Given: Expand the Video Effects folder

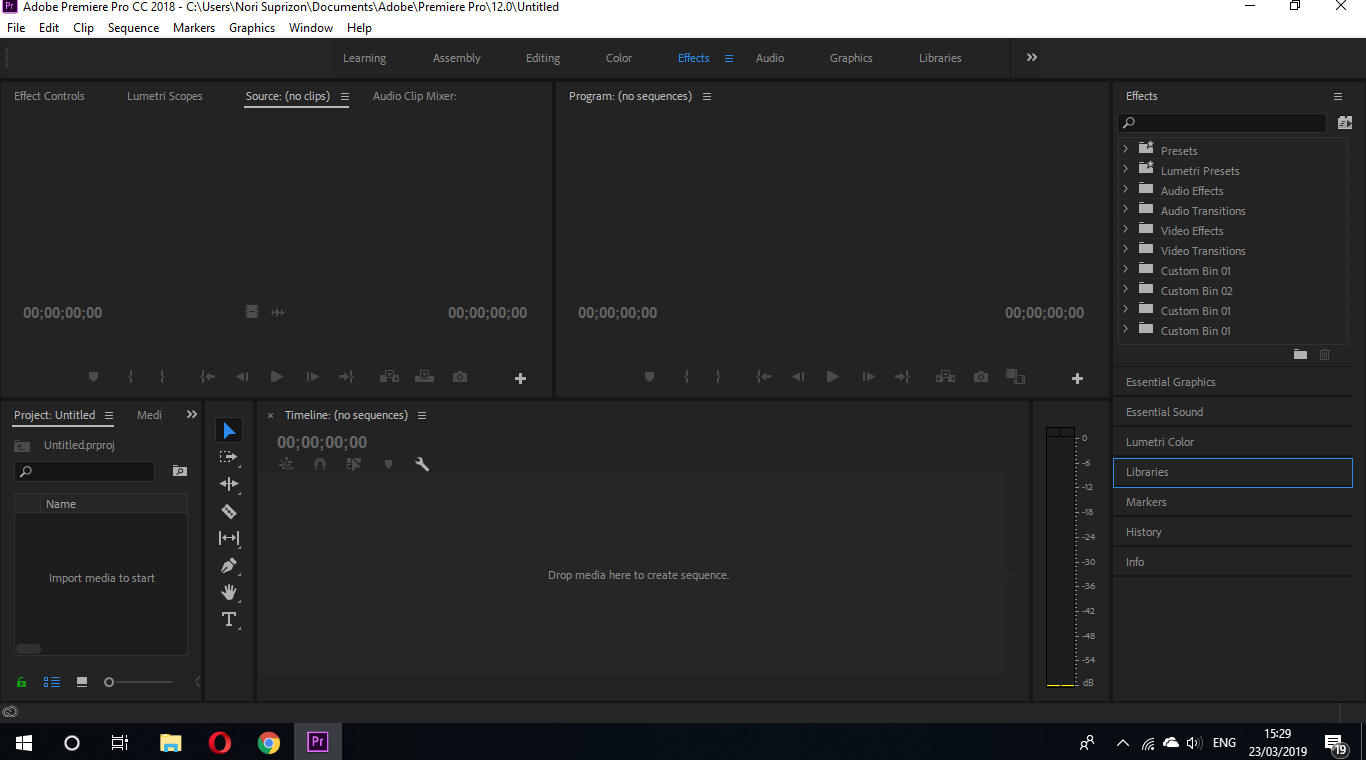Looking at the screenshot, I should point(1126,229).
